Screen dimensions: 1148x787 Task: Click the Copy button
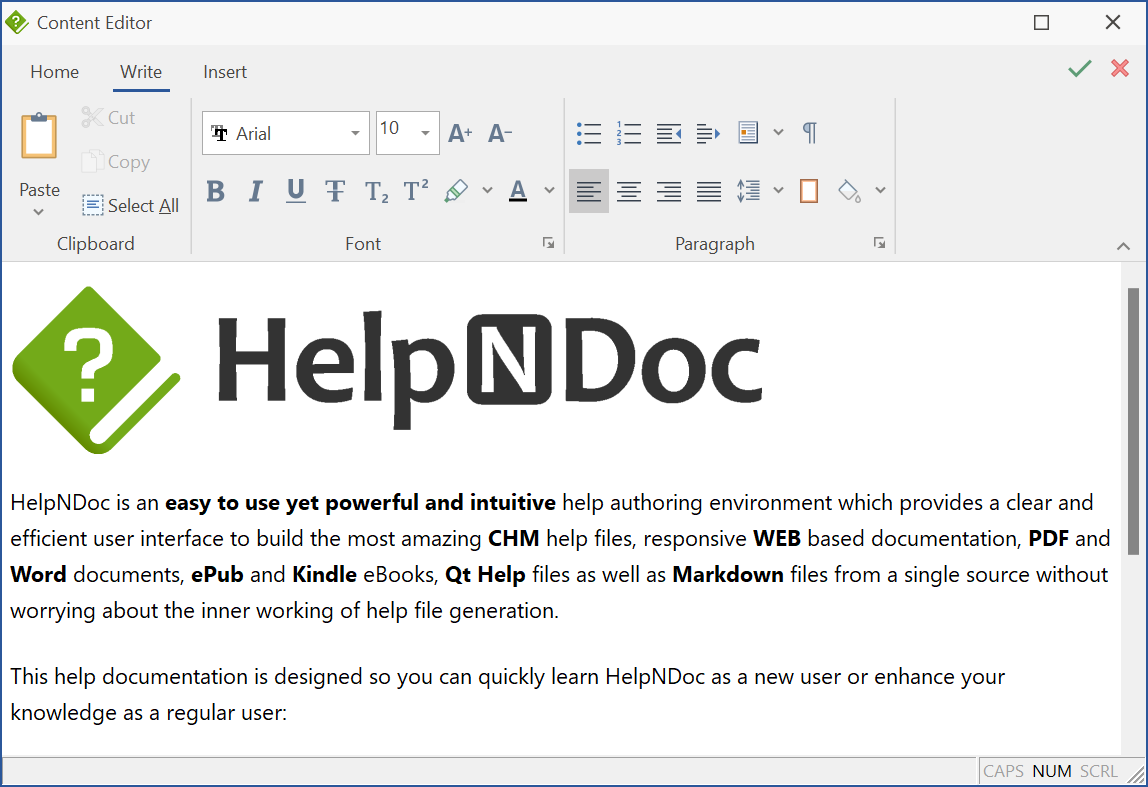pos(116,162)
